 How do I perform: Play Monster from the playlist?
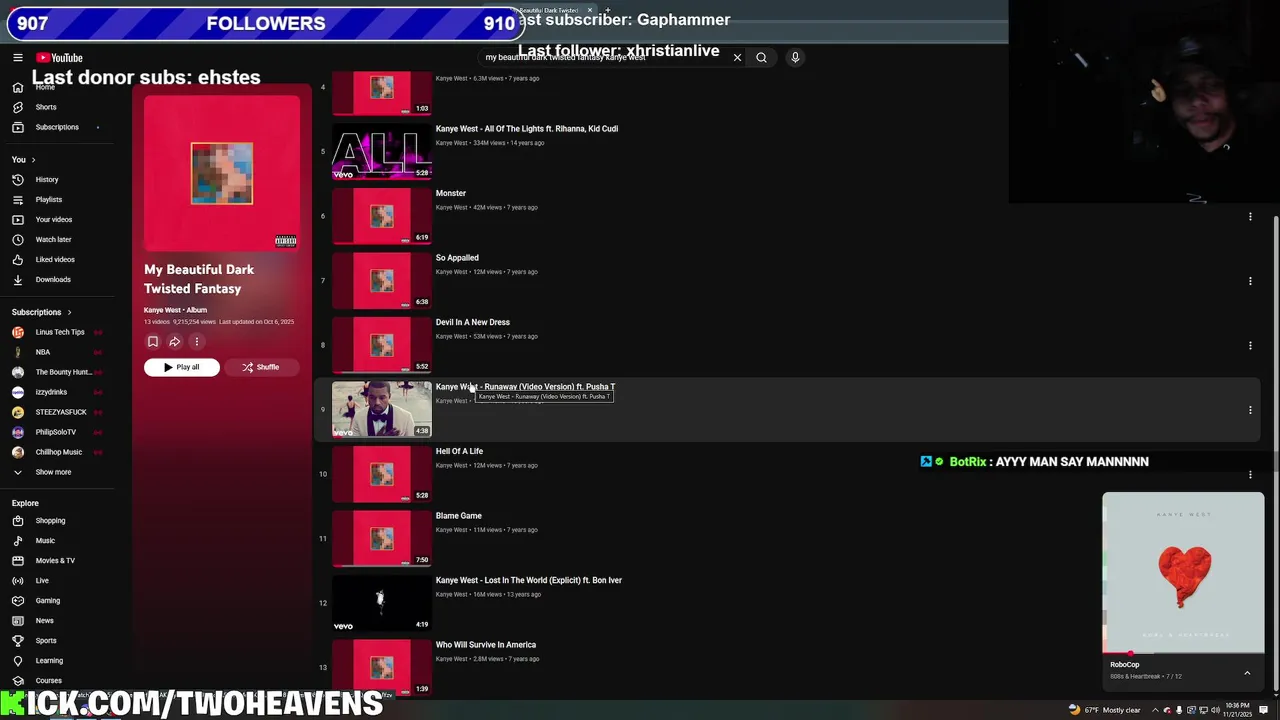(451, 193)
